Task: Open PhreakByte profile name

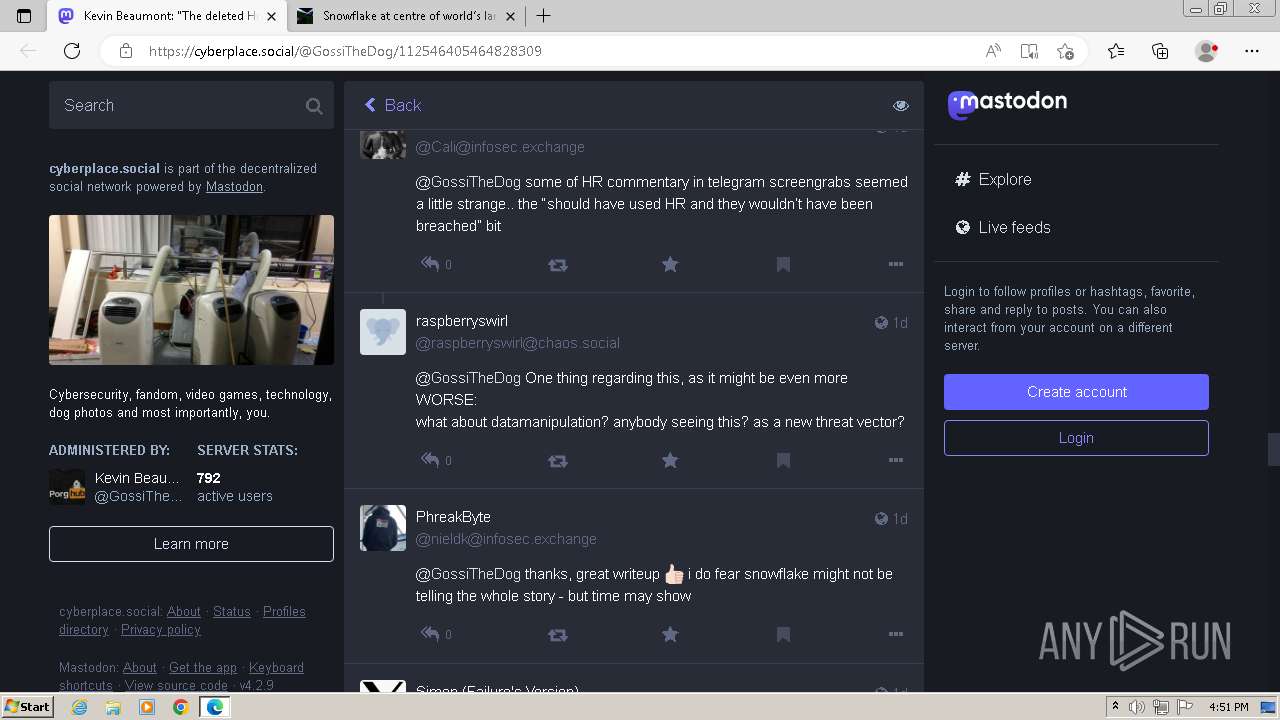Action: tap(453, 517)
